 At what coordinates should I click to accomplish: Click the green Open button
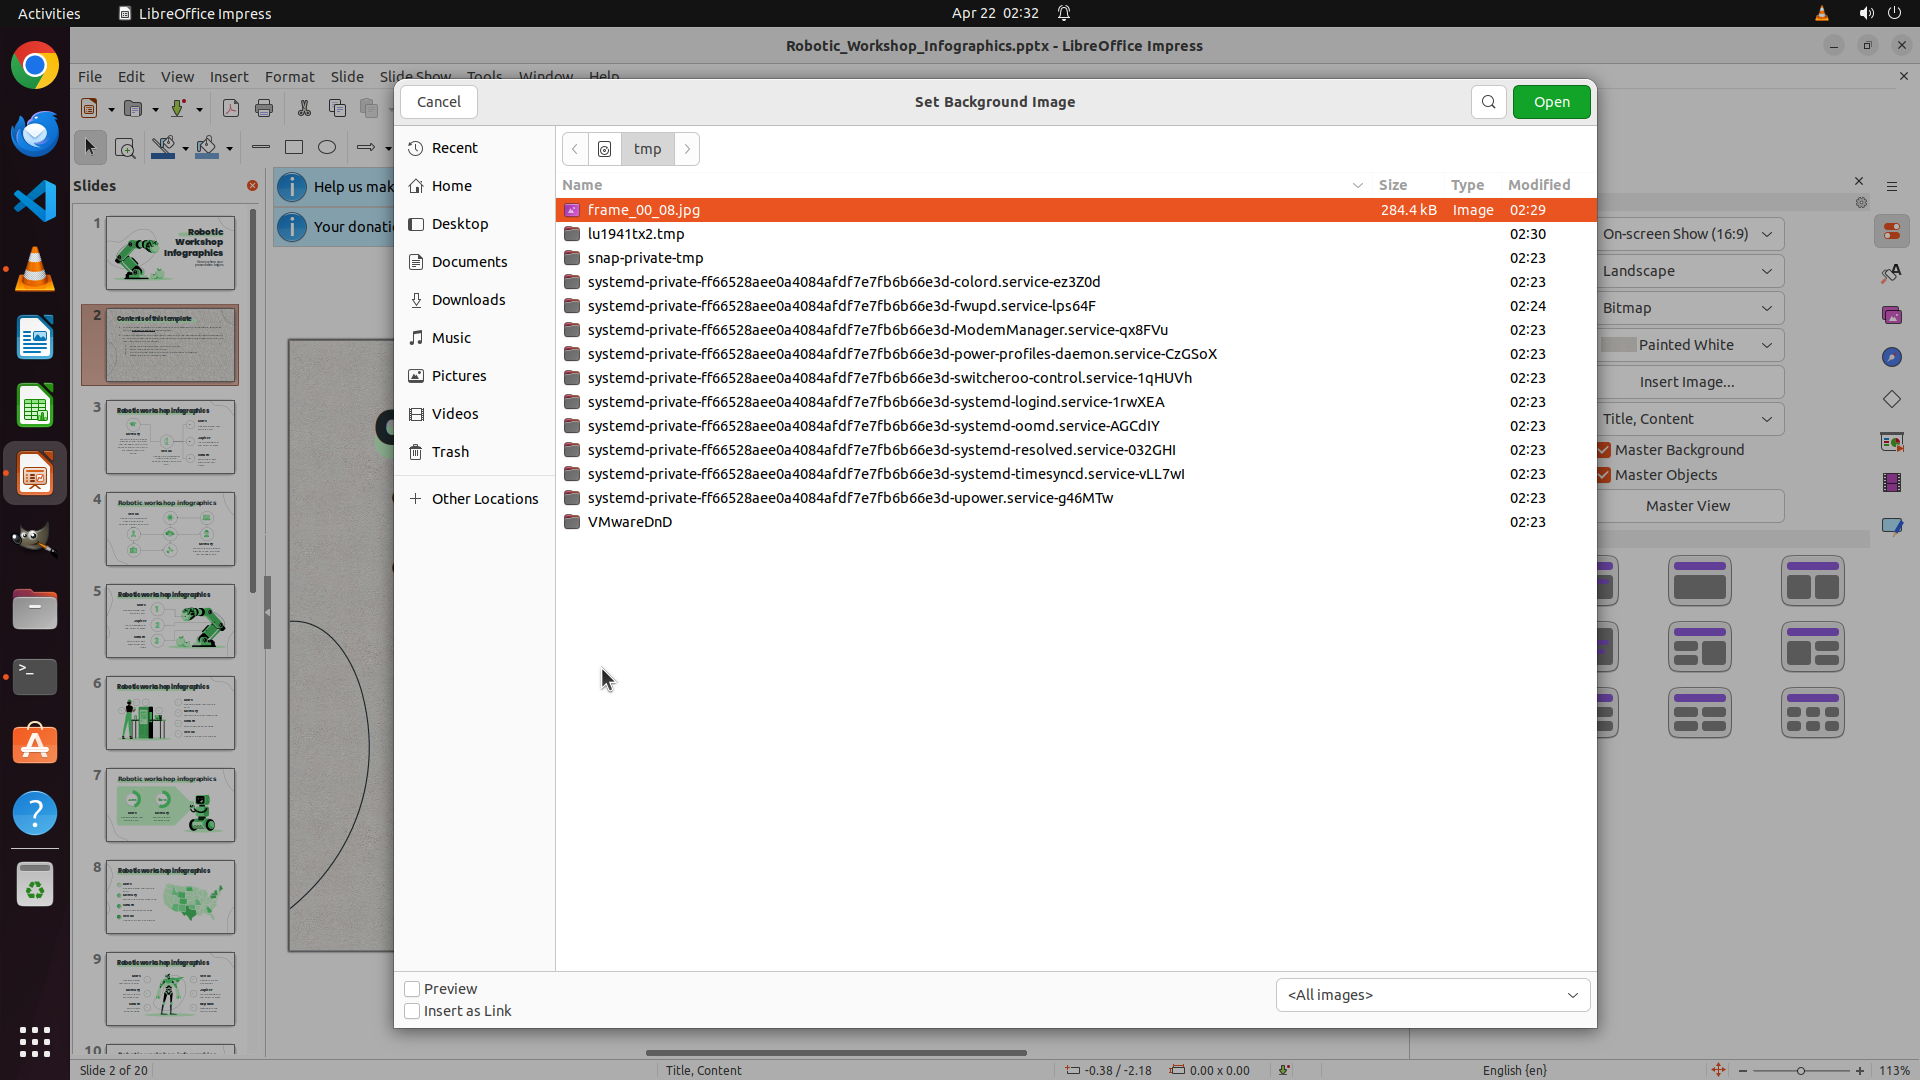pyautogui.click(x=1551, y=102)
